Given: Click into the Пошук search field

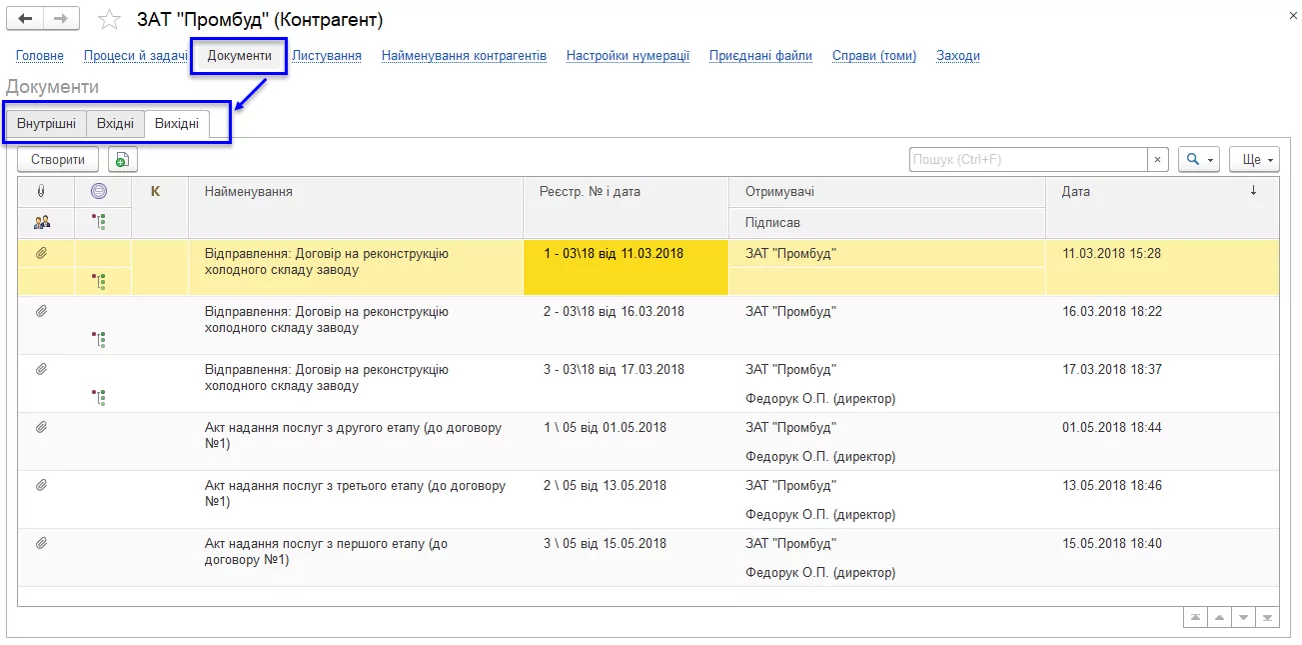Looking at the screenshot, I should (1027, 160).
